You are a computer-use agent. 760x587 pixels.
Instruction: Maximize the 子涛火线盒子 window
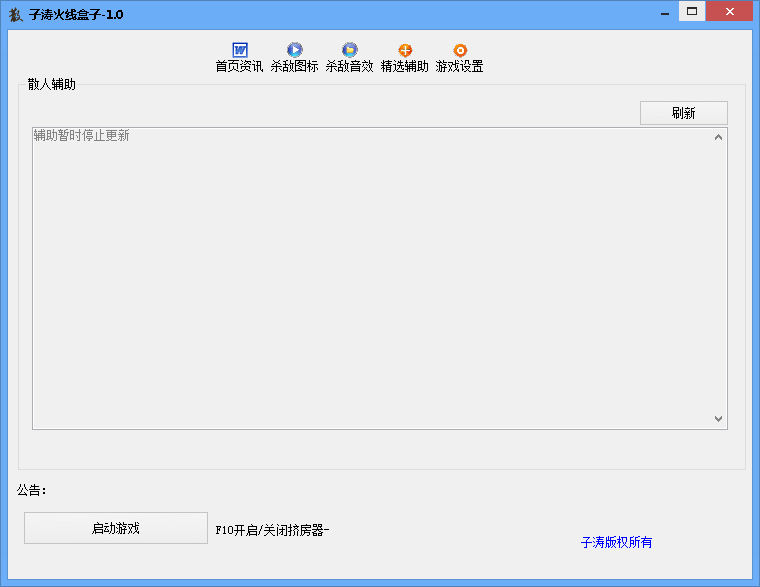(692, 12)
